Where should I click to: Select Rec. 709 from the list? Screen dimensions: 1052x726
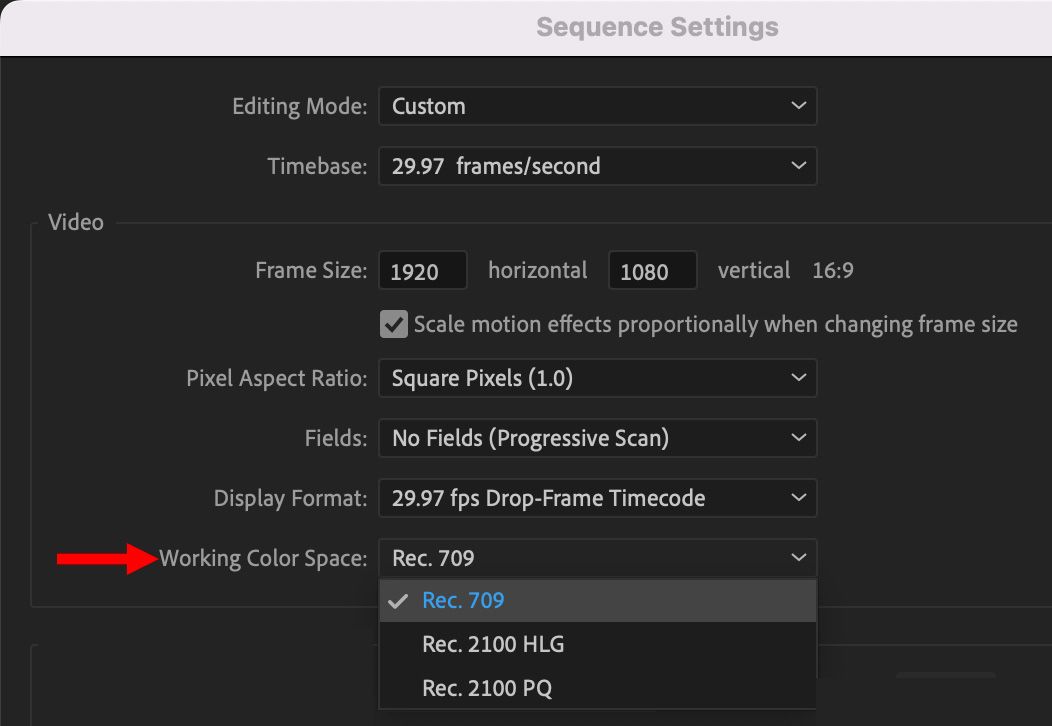coord(597,601)
